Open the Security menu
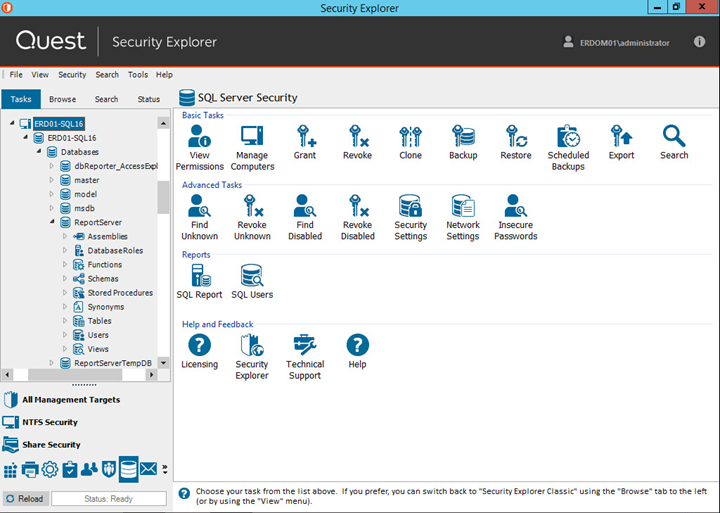 [x=72, y=75]
